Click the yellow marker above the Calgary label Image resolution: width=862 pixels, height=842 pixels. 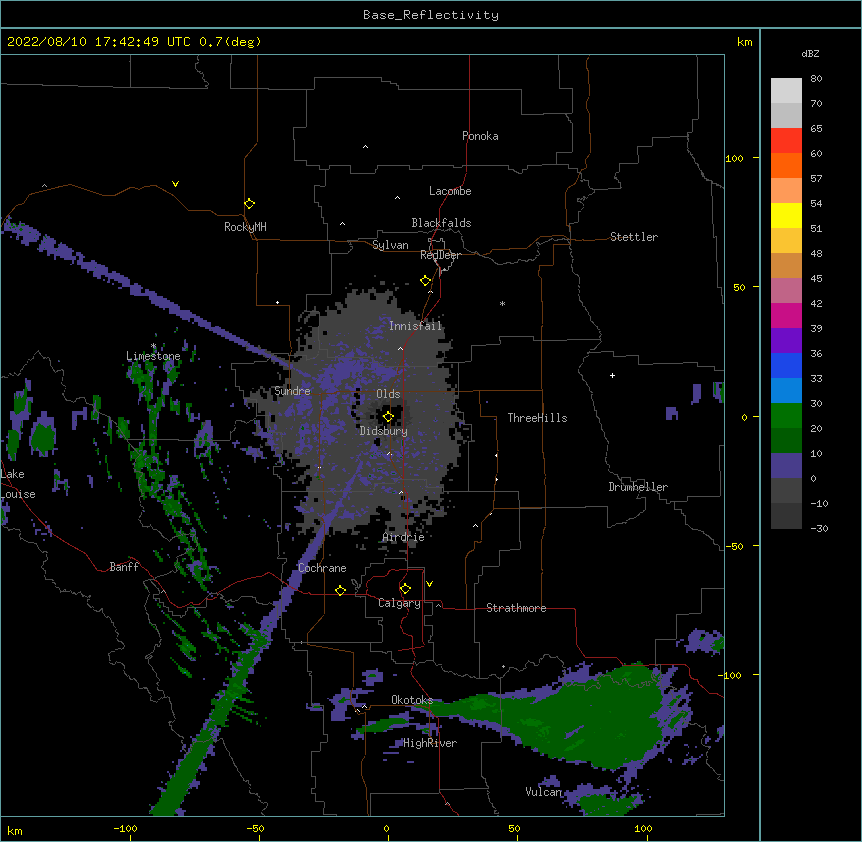405,589
